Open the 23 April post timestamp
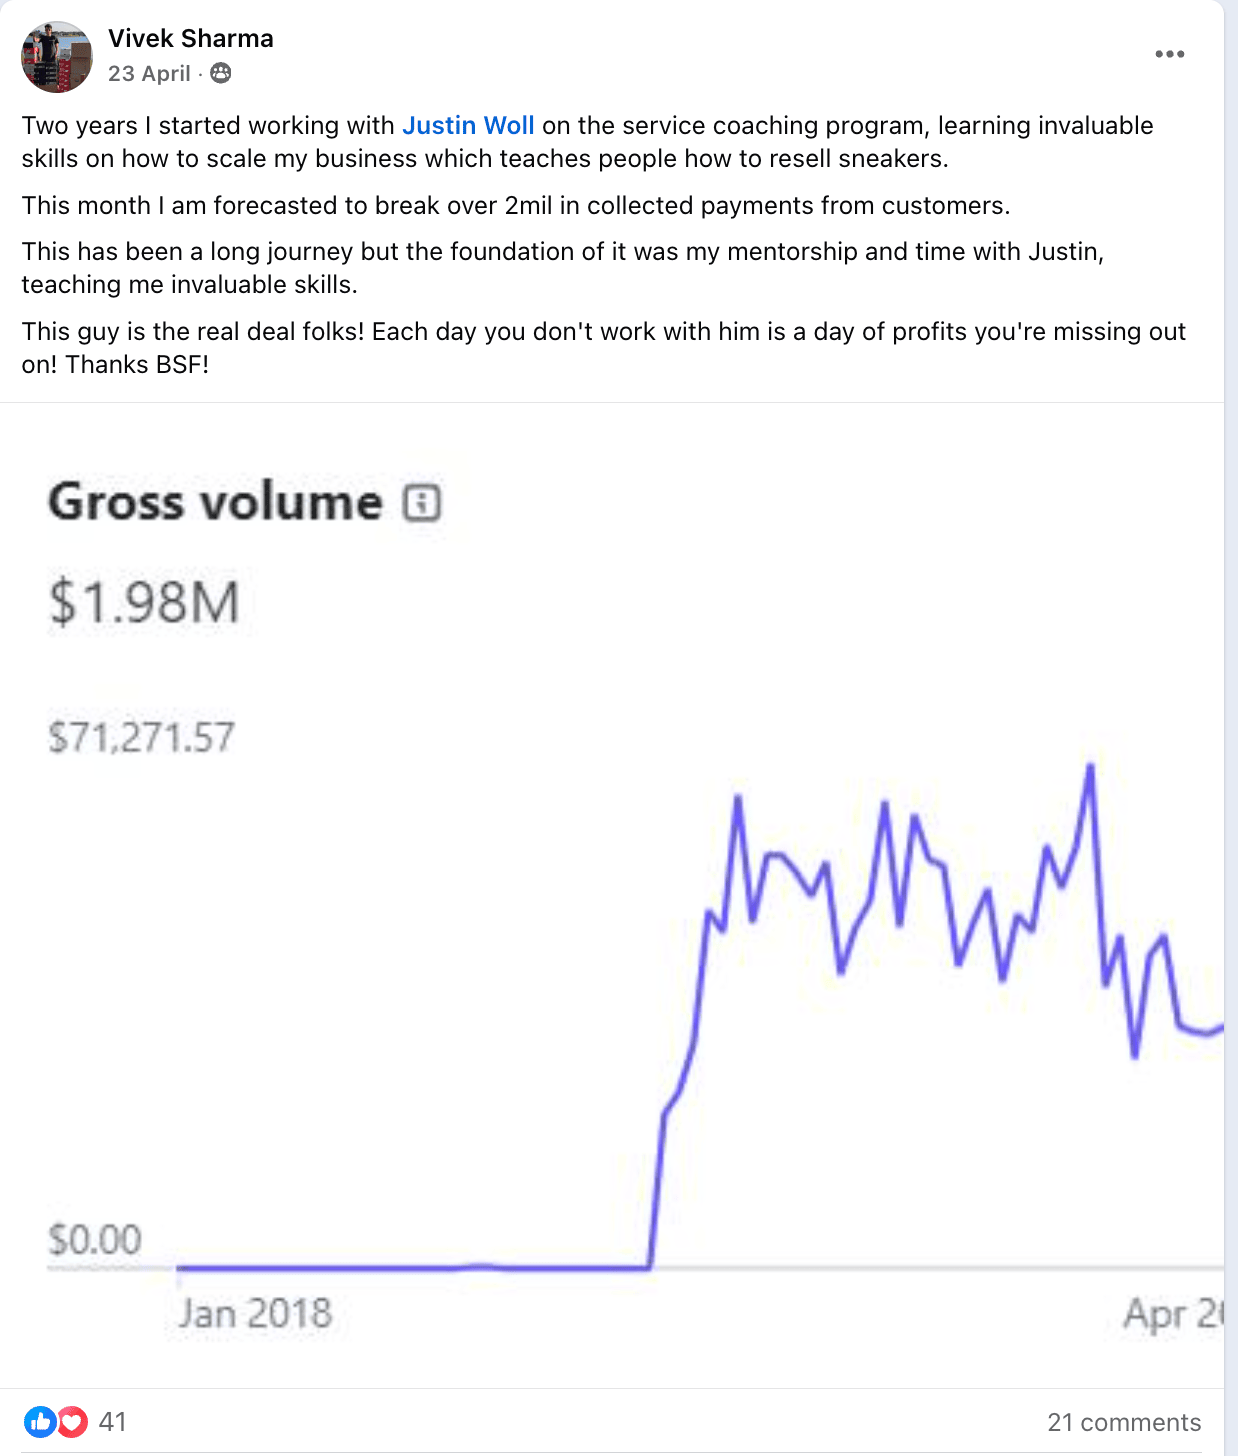The width and height of the screenshot is (1238, 1456). [x=149, y=73]
